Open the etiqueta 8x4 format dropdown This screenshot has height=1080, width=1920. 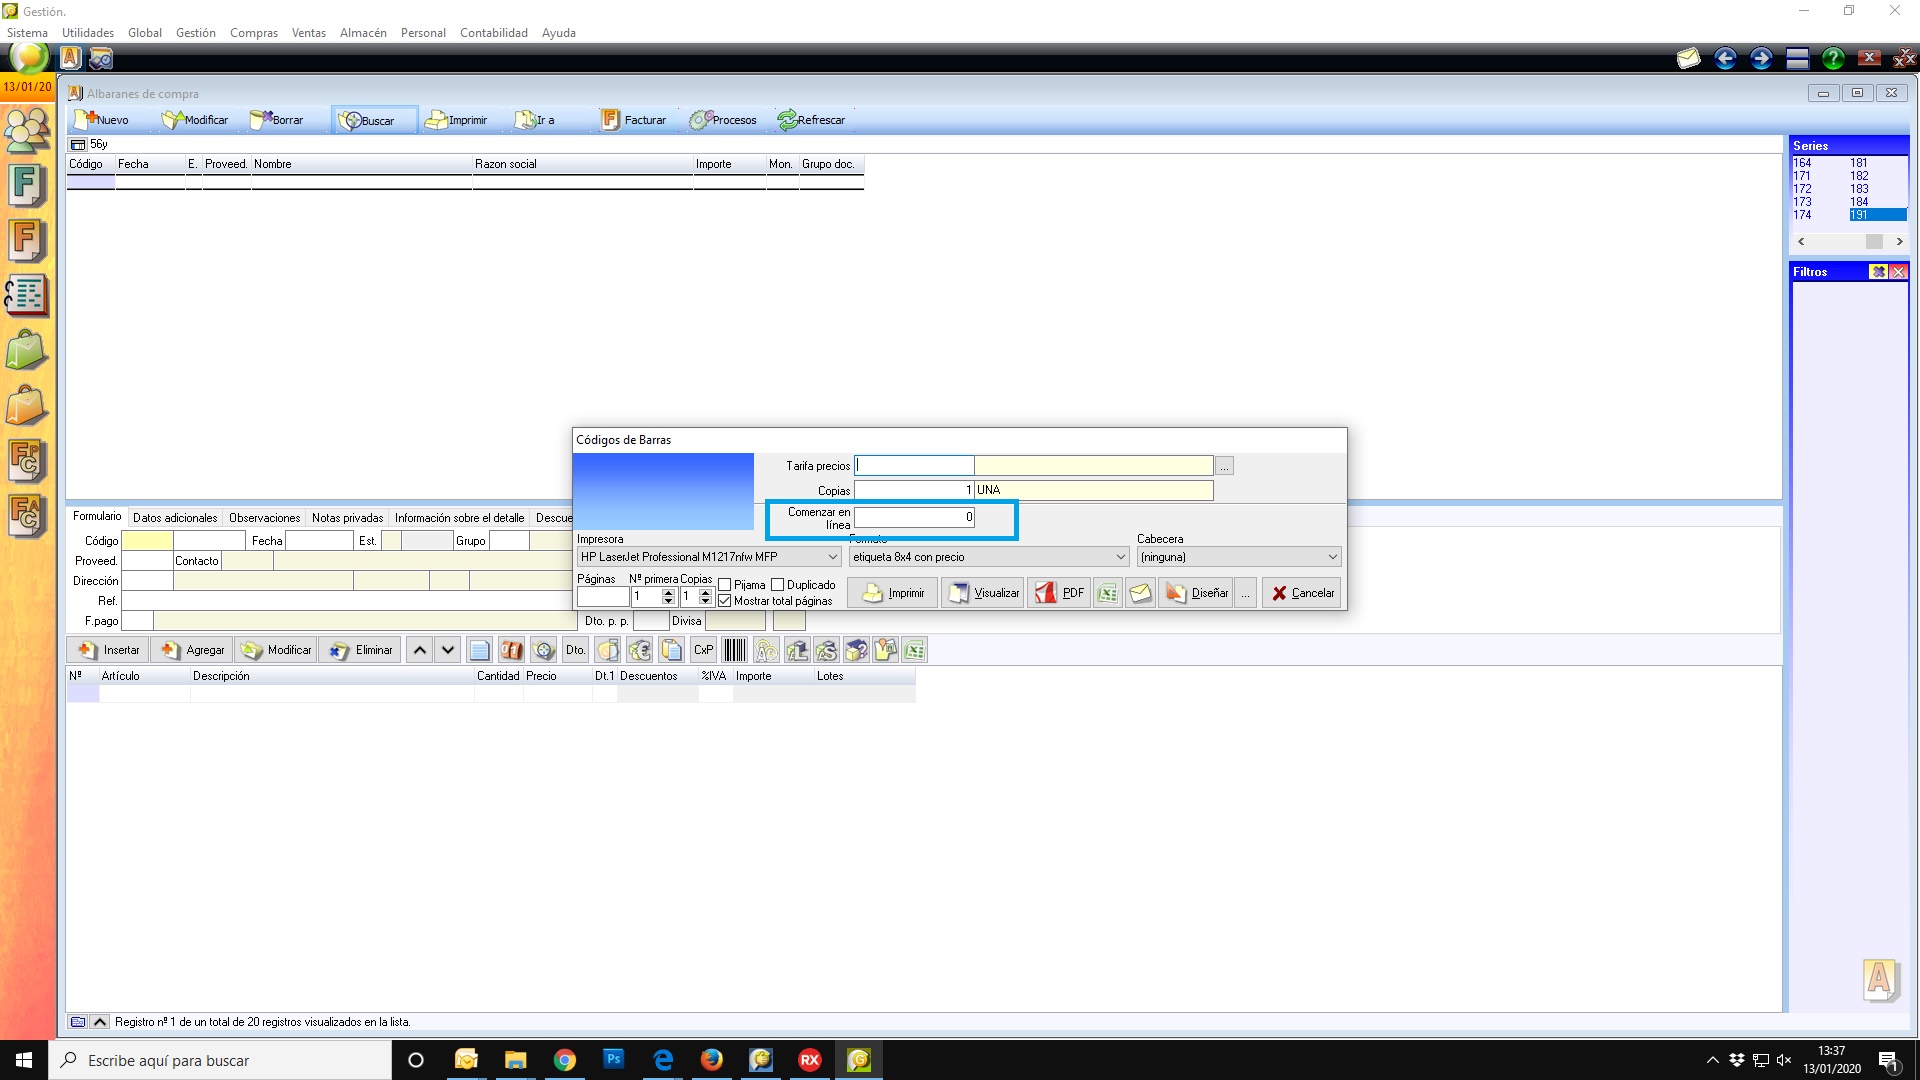pyautogui.click(x=1120, y=557)
